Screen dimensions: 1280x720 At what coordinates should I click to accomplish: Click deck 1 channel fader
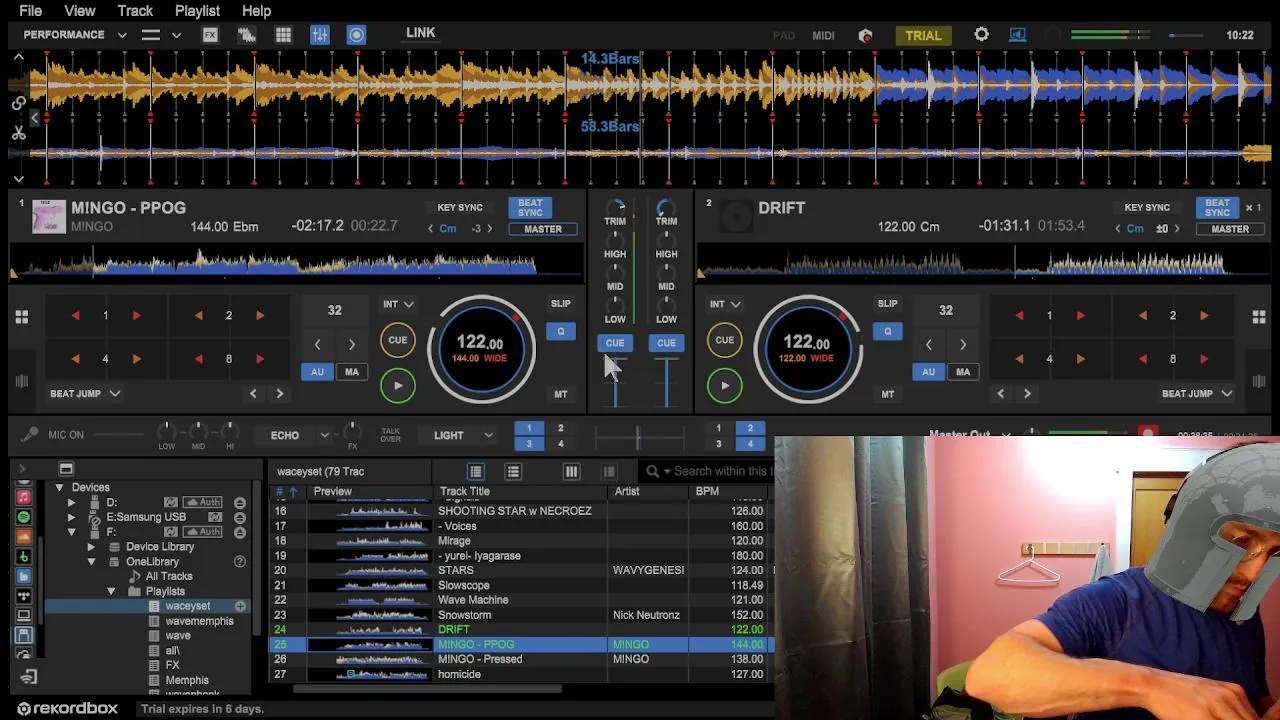point(615,381)
